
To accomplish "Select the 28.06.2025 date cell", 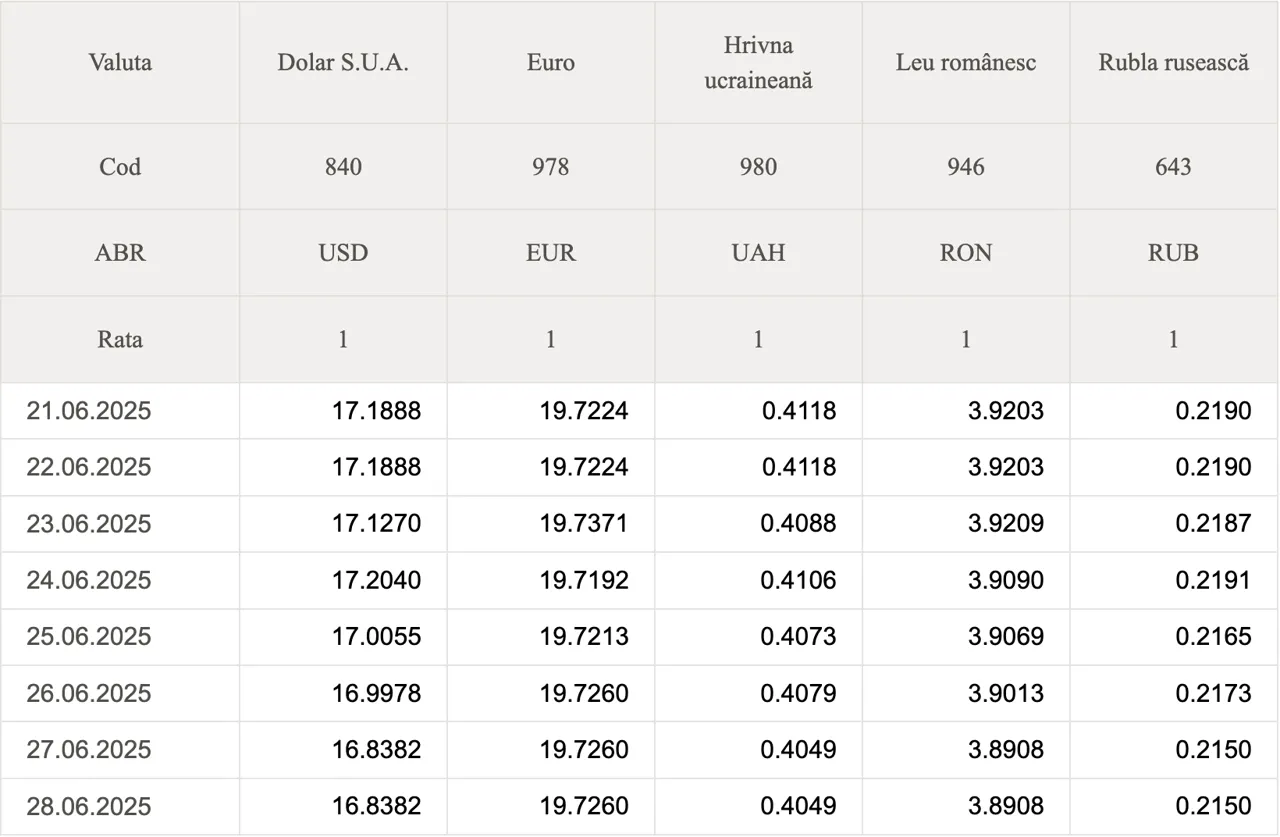I will coord(120,806).
